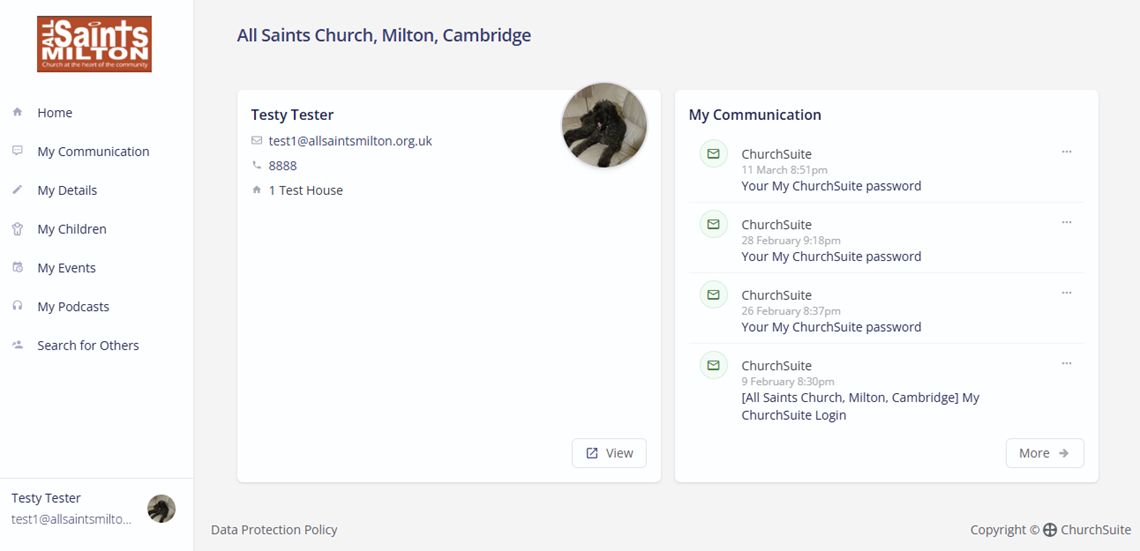The image size is (1140, 551).
Task: Click More to see all communication
Action: coord(1044,453)
